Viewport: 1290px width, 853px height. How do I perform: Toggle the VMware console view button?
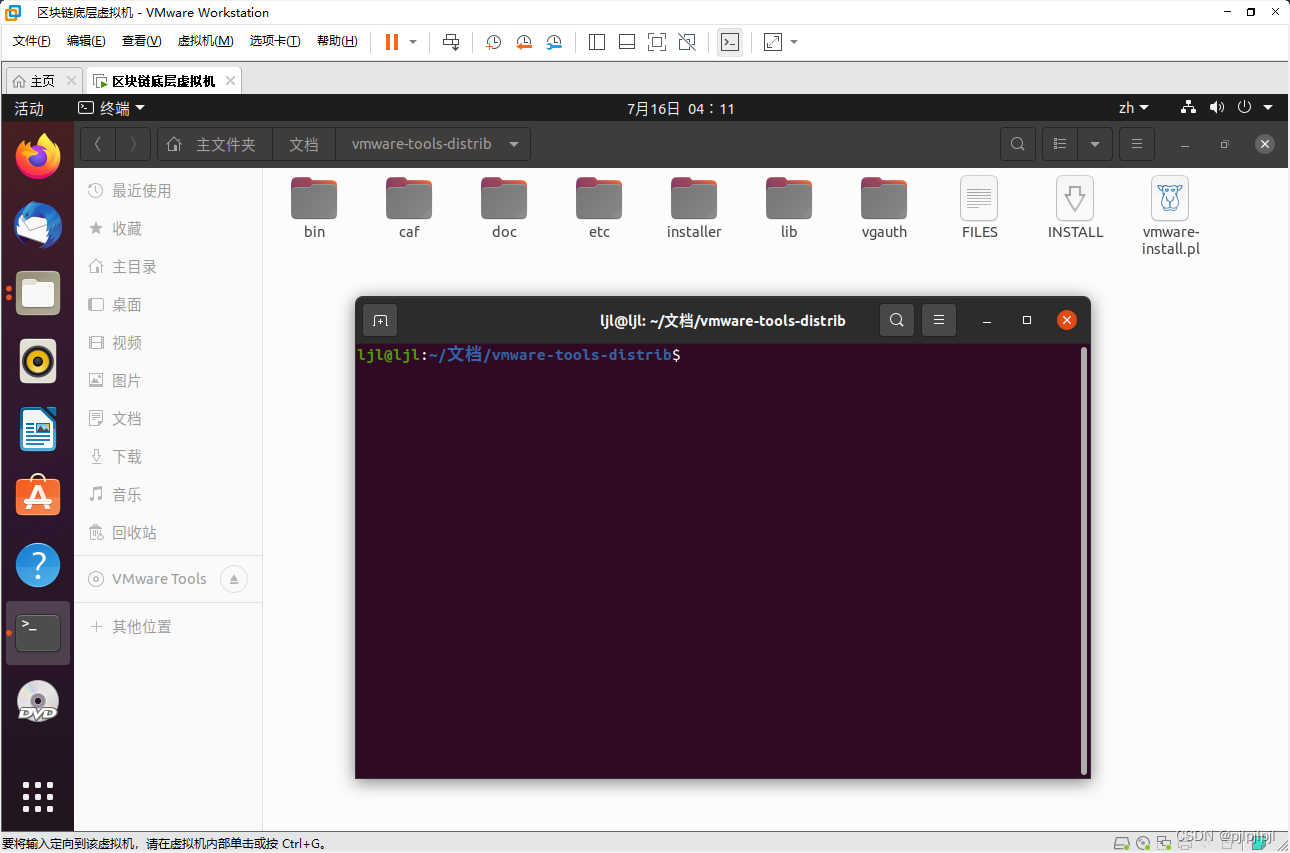coord(730,42)
